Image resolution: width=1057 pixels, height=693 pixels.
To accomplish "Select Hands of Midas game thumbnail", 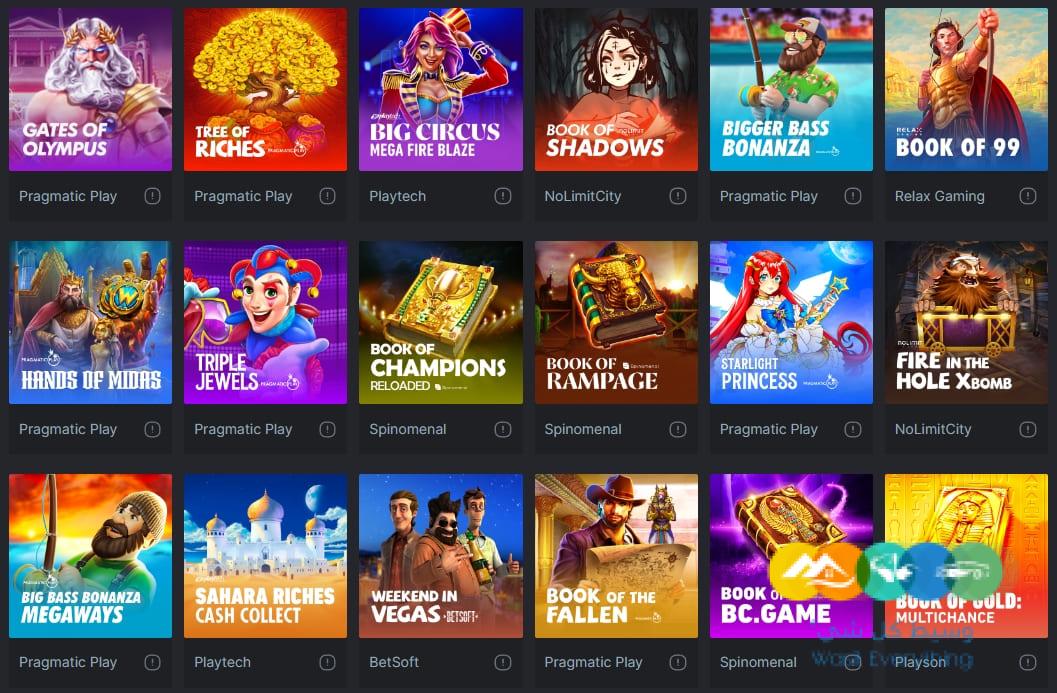I will (90, 322).
